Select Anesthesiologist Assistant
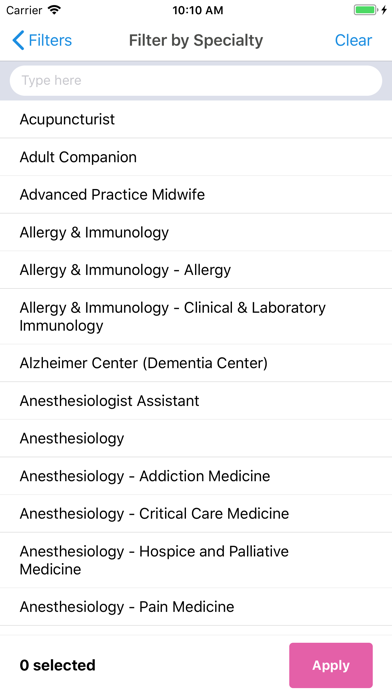Screen dimensions: 392x696 click(196, 401)
